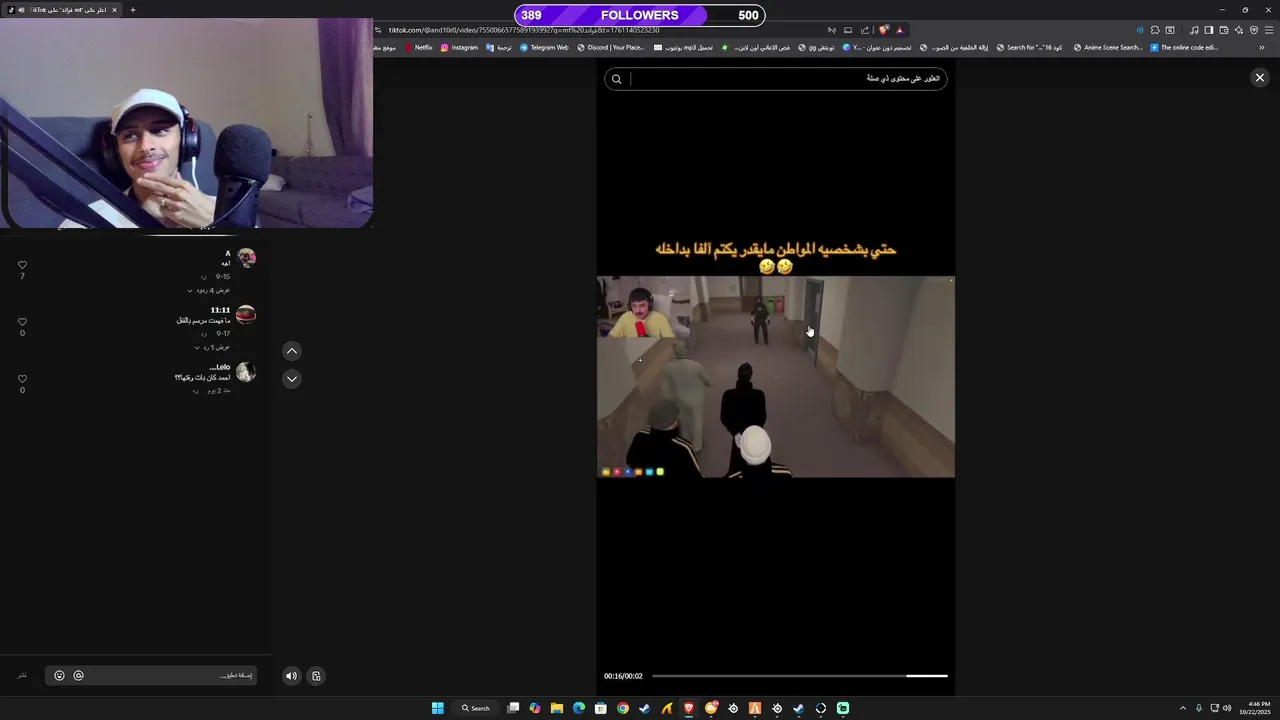Open Microsoft Store from the taskbar
The width and height of the screenshot is (1280, 720).
[x=601, y=708]
